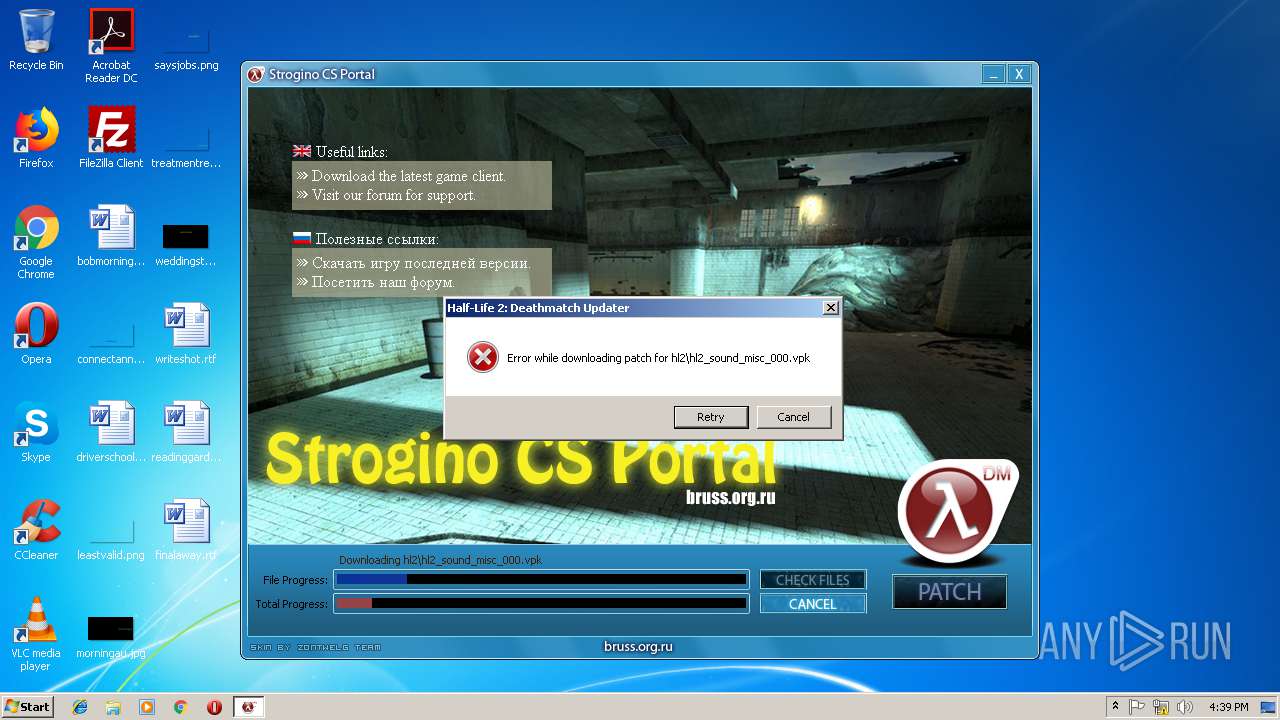Viewport: 1280px width, 720px height.
Task: Launch Opera from the desktop shortcut
Action: [x=36, y=334]
